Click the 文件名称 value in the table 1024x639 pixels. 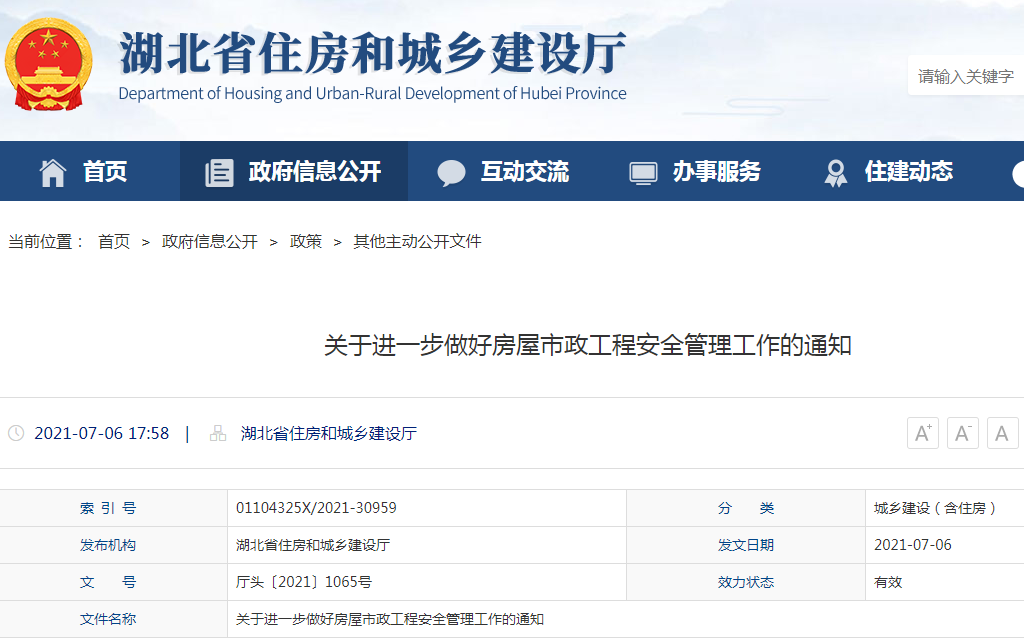coord(390,619)
